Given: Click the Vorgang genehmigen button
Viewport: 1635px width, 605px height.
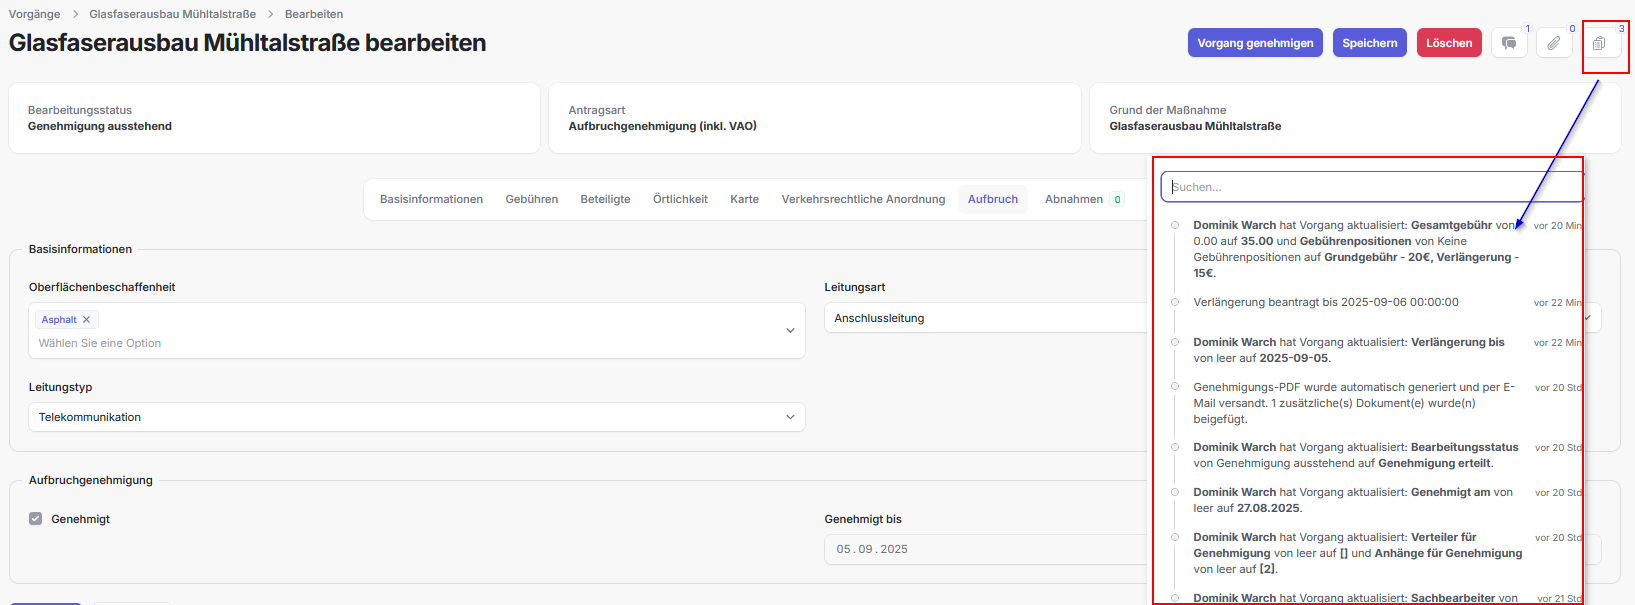Looking at the screenshot, I should click(x=1255, y=43).
